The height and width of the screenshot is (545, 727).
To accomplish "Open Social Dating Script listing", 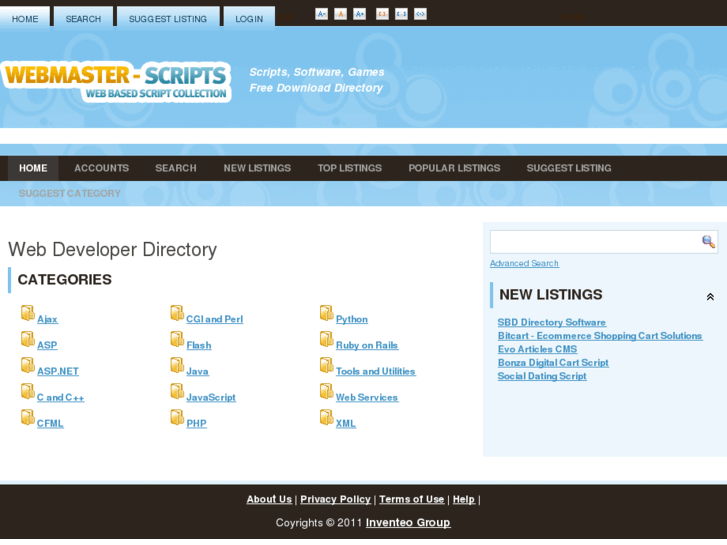I will point(542,376).
